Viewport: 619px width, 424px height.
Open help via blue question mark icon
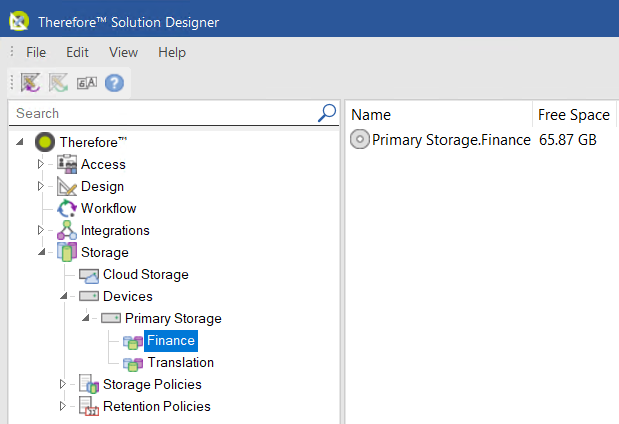(x=114, y=83)
